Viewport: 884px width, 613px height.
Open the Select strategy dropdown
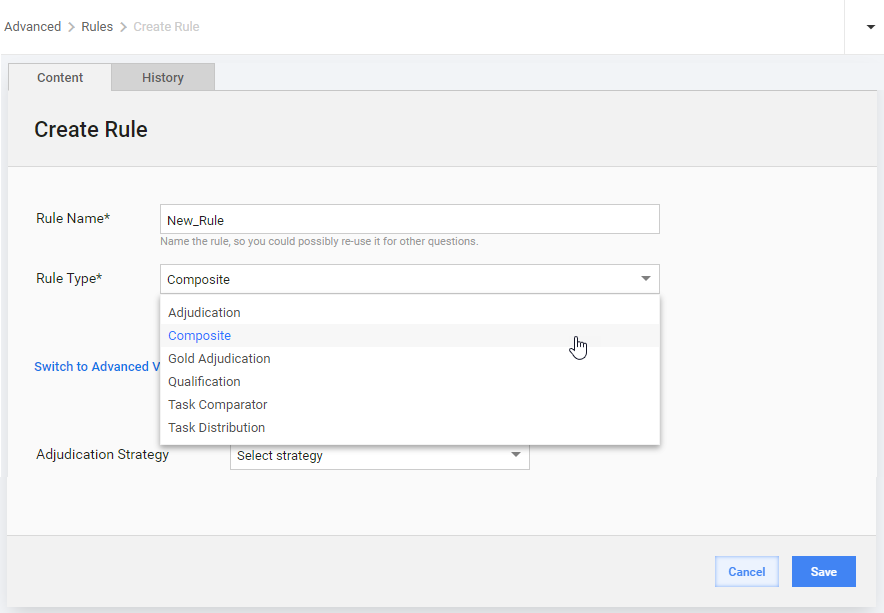coord(379,455)
